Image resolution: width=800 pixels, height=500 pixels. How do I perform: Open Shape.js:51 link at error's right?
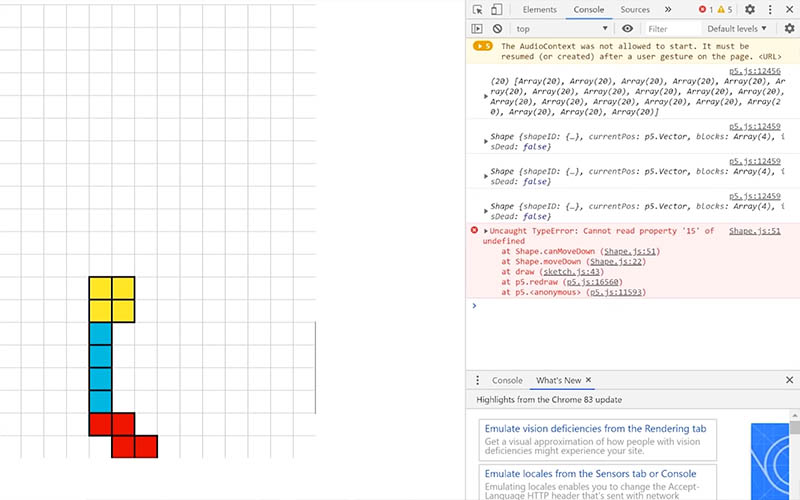pos(755,231)
